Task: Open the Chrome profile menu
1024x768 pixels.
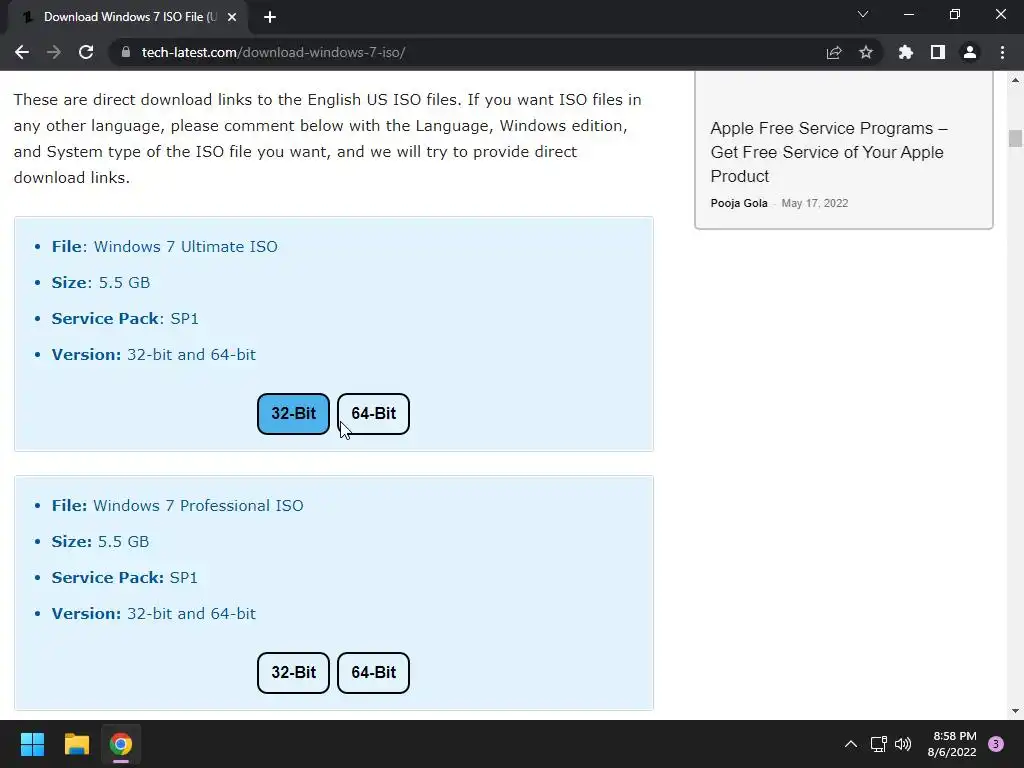Action: 970,52
